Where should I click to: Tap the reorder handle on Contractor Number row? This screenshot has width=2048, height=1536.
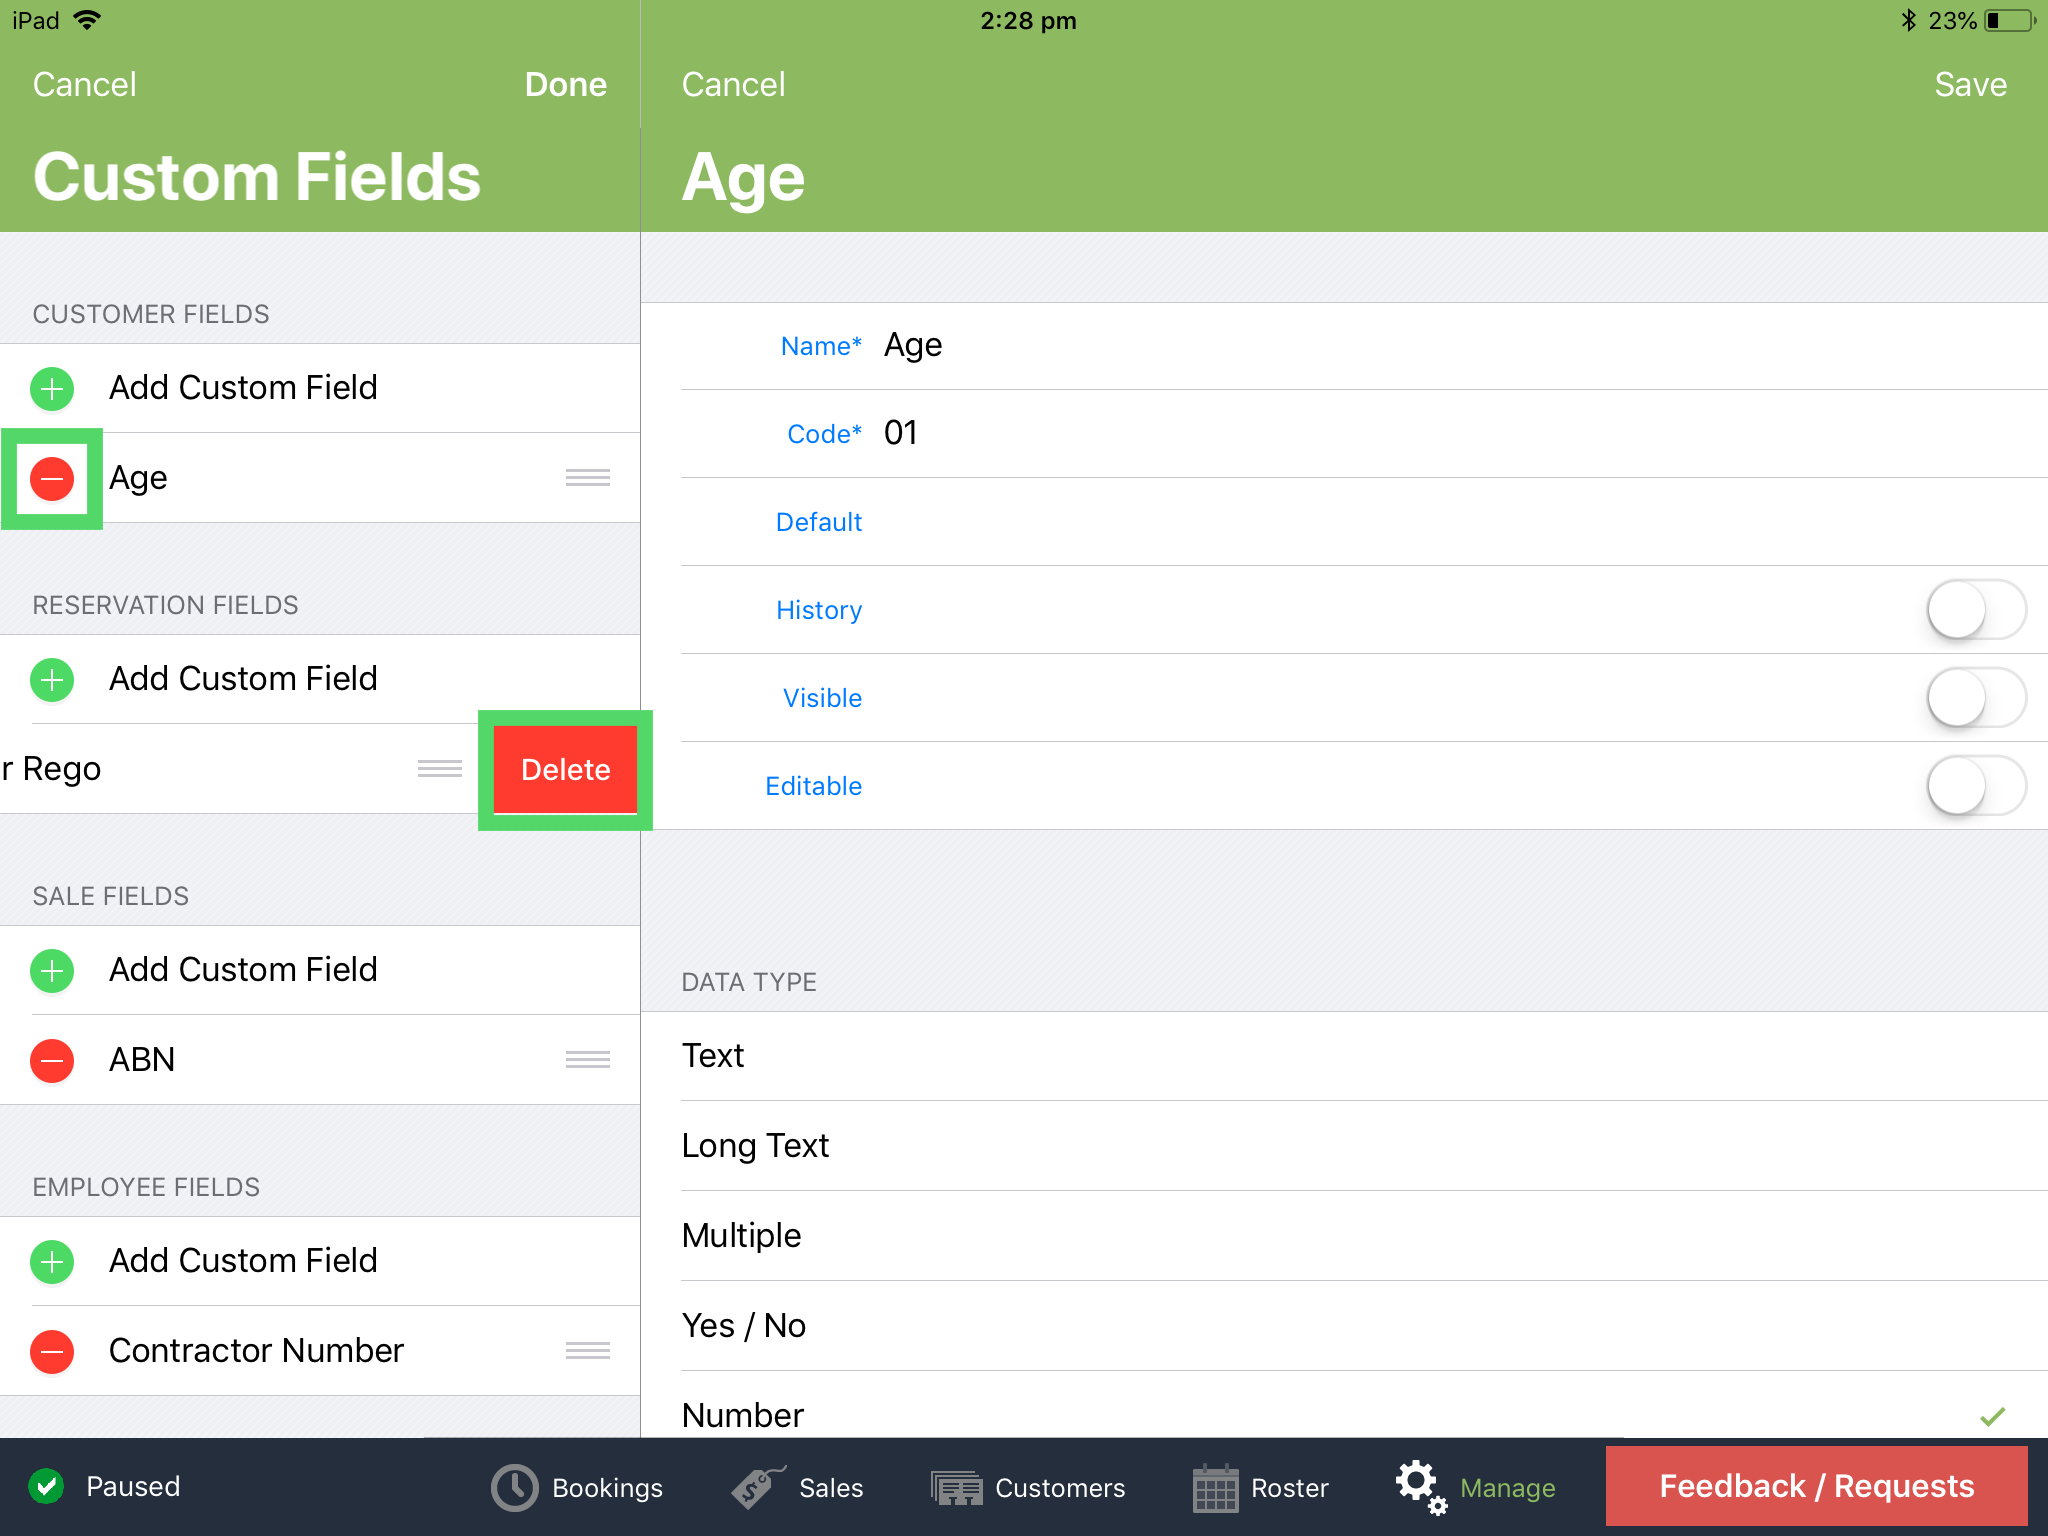point(588,1351)
